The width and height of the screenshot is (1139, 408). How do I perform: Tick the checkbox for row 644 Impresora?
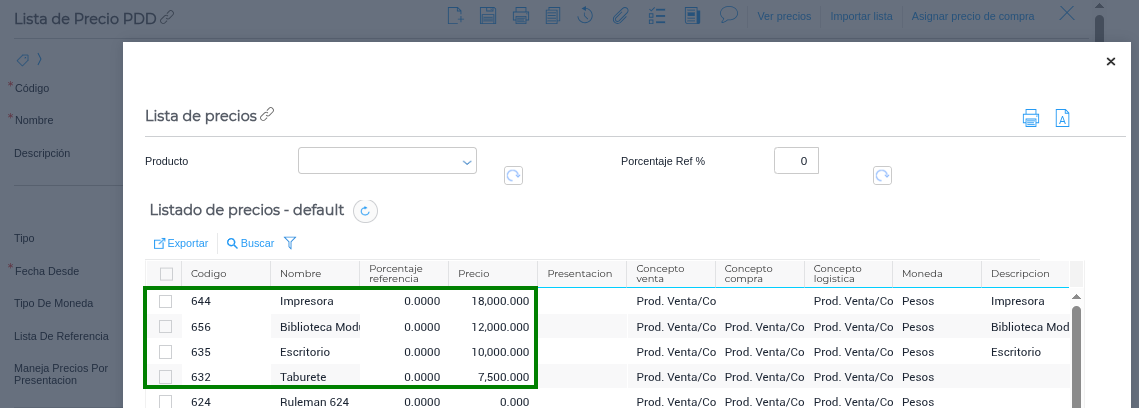click(x=166, y=301)
